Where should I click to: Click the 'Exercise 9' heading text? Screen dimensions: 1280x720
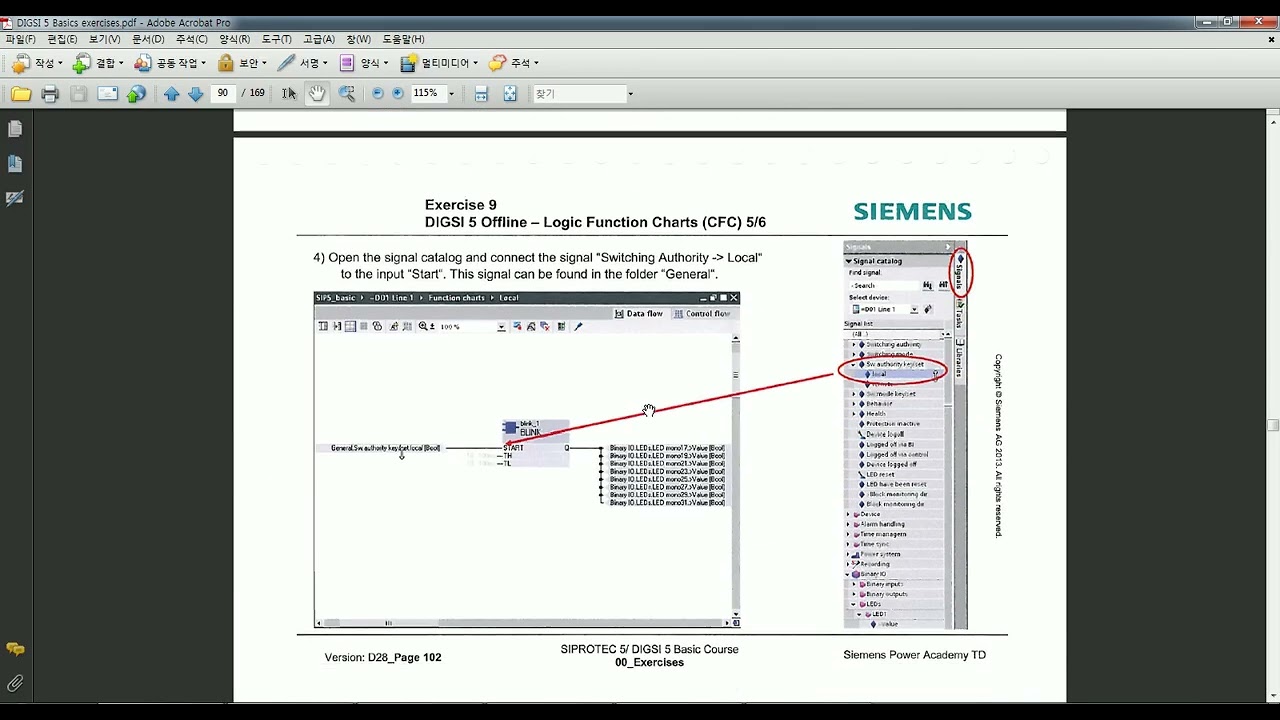[461, 205]
